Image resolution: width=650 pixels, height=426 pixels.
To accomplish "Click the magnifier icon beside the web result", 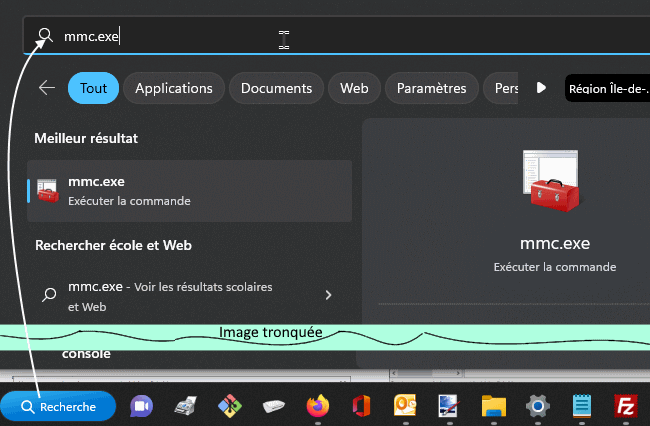I will click(49, 295).
